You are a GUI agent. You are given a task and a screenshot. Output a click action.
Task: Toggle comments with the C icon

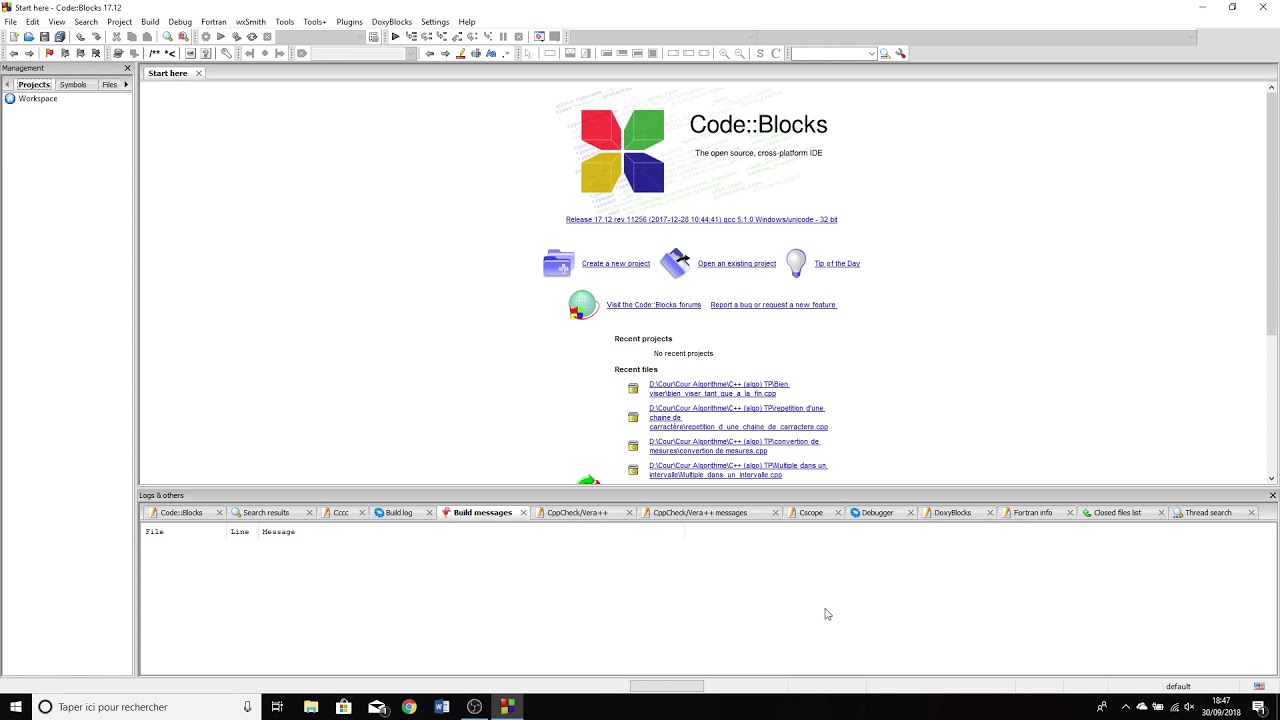[x=775, y=53]
